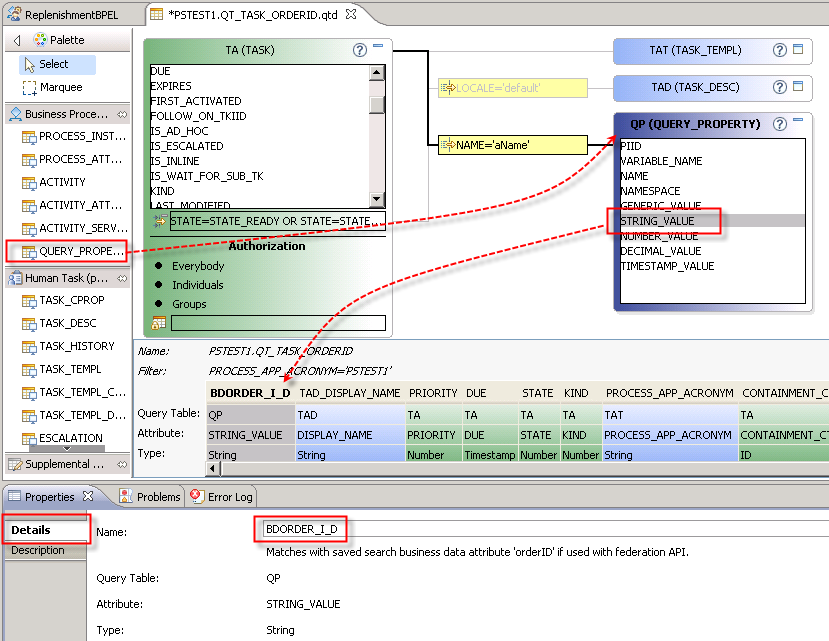
Task: Select the LOCALE='default' join condition
Action: 512,88
